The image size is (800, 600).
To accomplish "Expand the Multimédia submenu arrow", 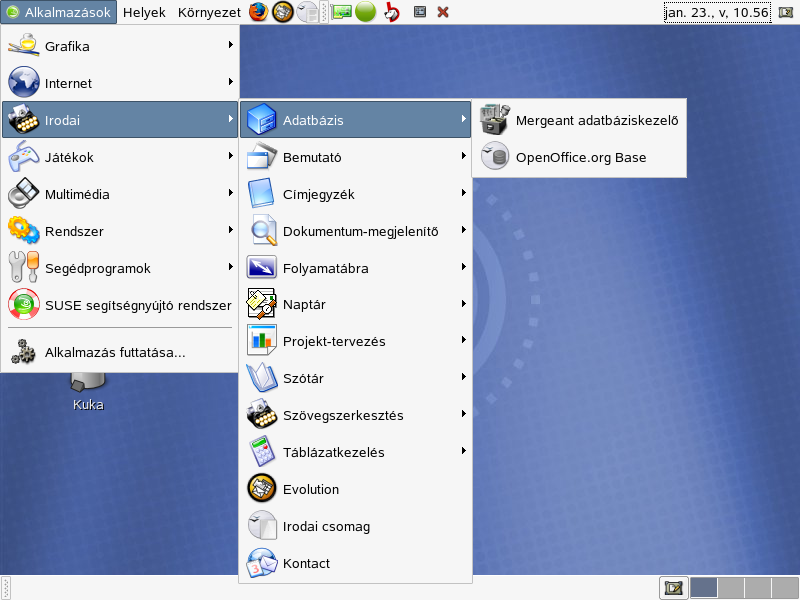I will (231, 193).
